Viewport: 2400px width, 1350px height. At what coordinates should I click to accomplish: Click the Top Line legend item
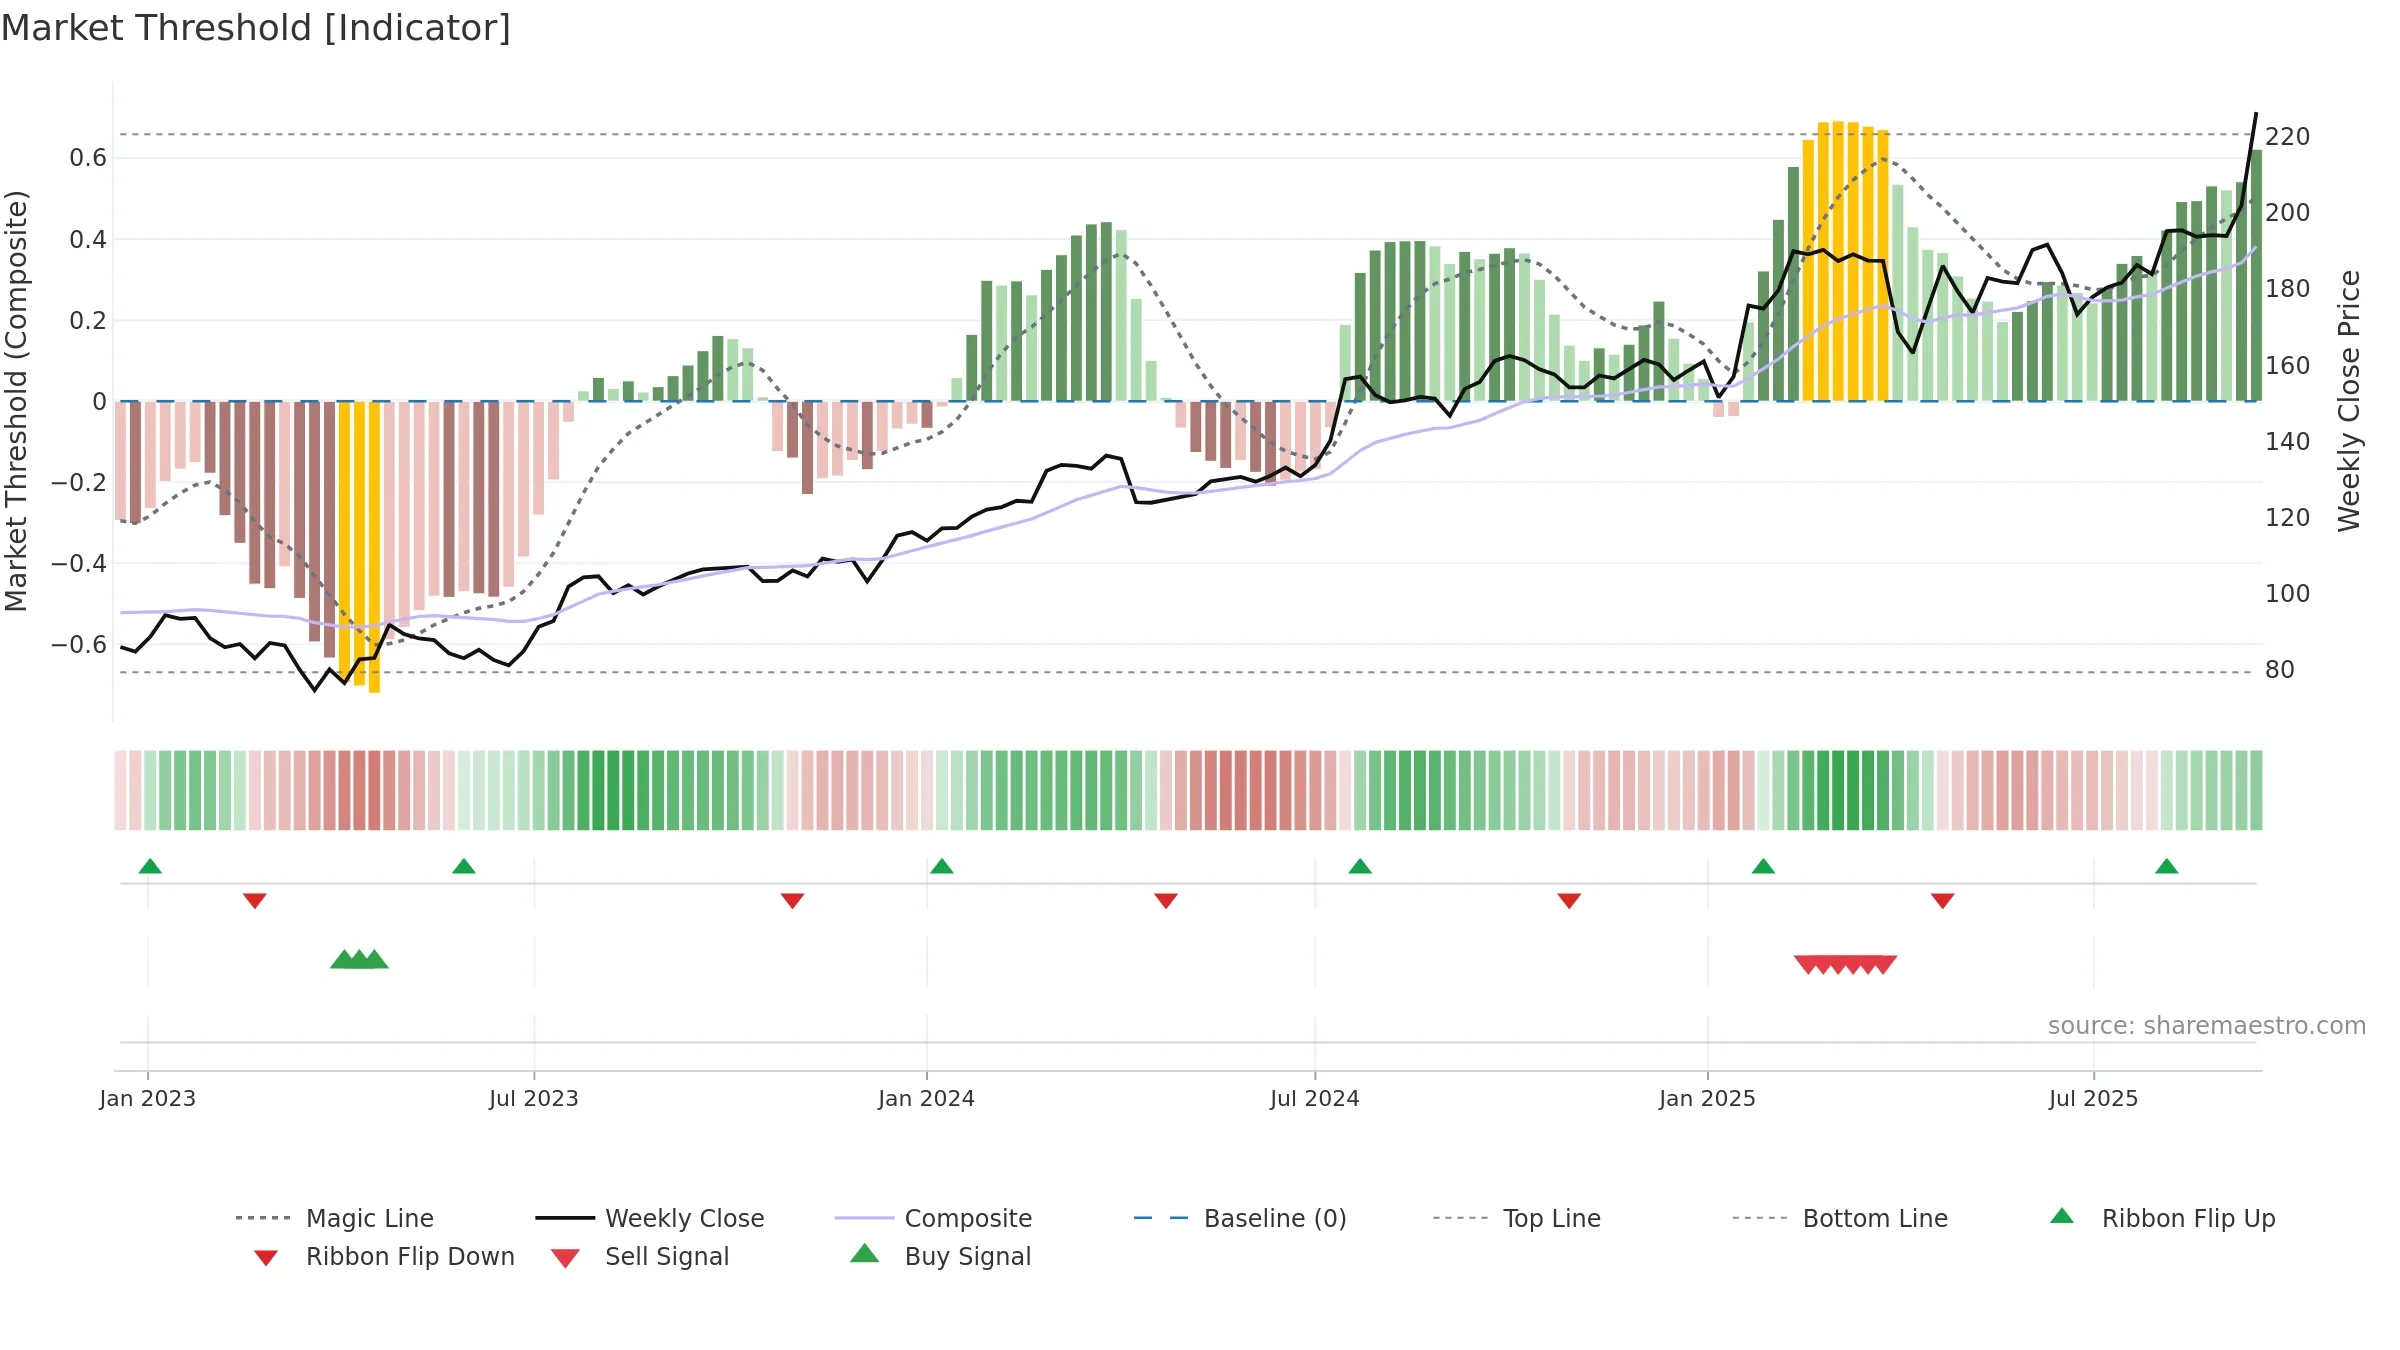(1517, 1218)
